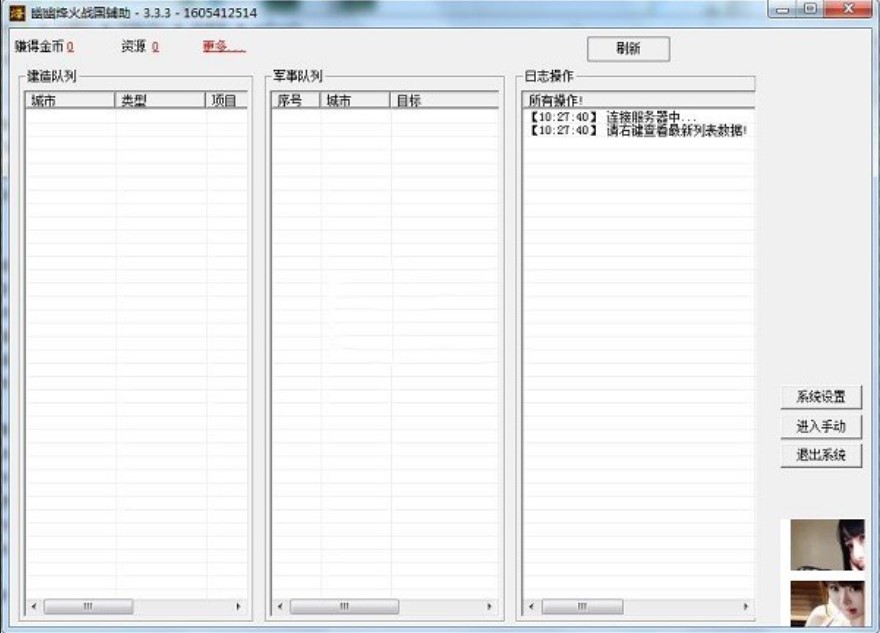Click right arrow of 军事队列 scrollbar
Image resolution: width=880 pixels, height=633 pixels.
point(490,605)
